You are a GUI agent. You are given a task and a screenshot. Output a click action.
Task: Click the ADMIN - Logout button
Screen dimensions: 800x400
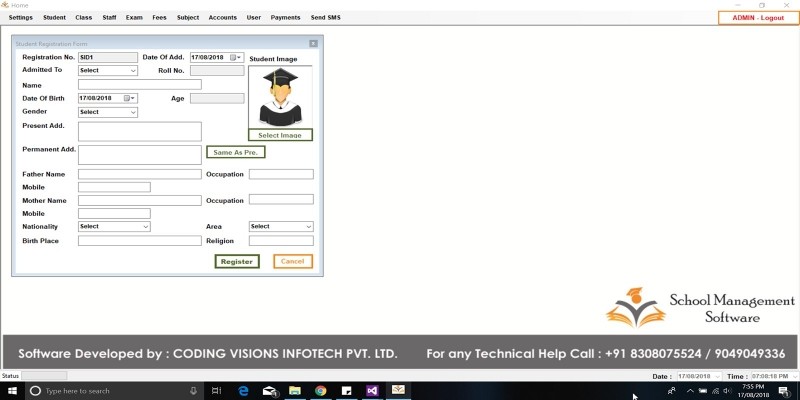[x=758, y=18]
